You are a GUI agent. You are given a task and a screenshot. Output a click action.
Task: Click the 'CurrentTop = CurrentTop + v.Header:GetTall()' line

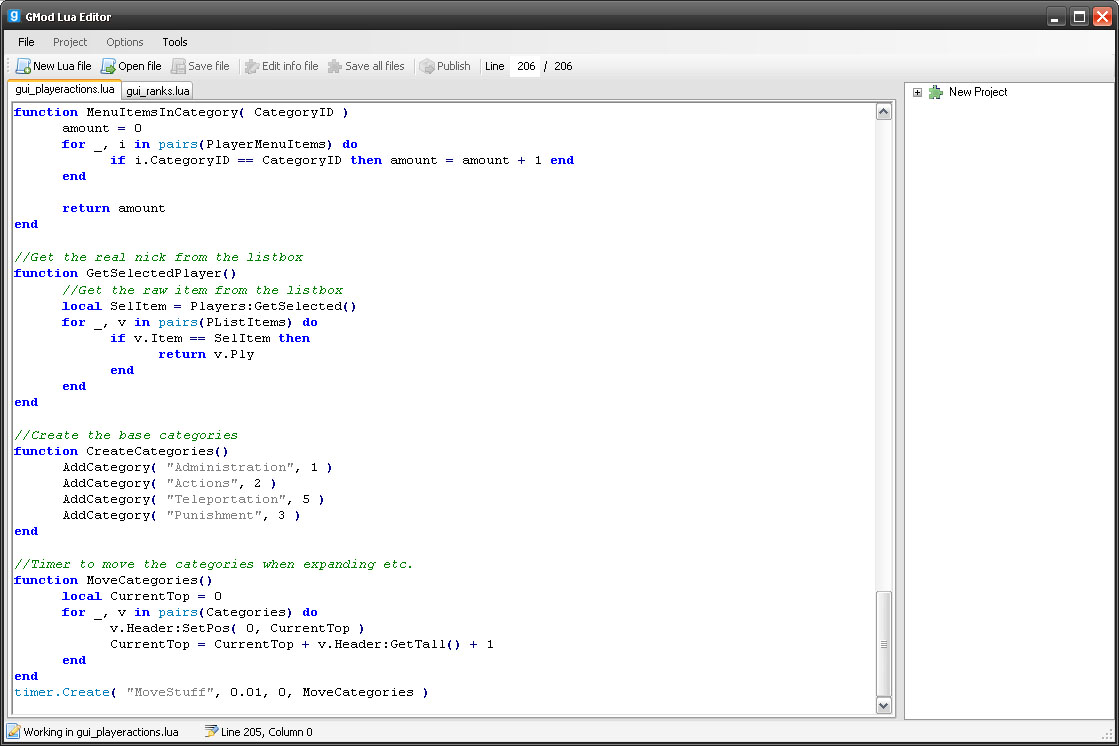[x=302, y=645]
